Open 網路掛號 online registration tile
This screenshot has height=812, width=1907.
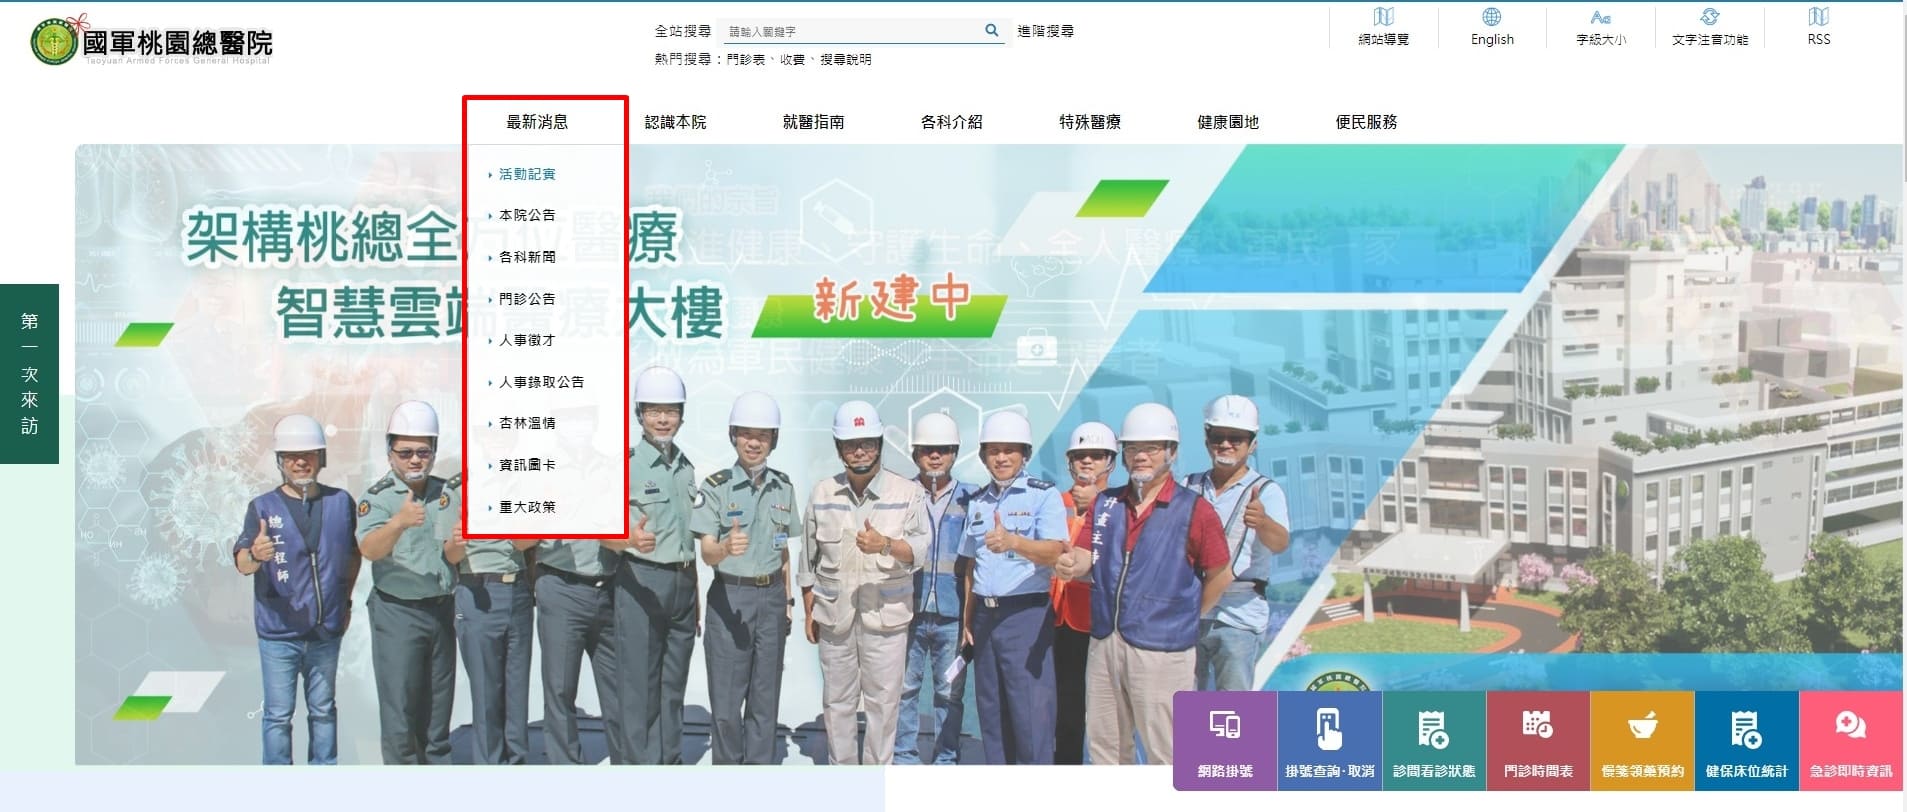(1224, 741)
